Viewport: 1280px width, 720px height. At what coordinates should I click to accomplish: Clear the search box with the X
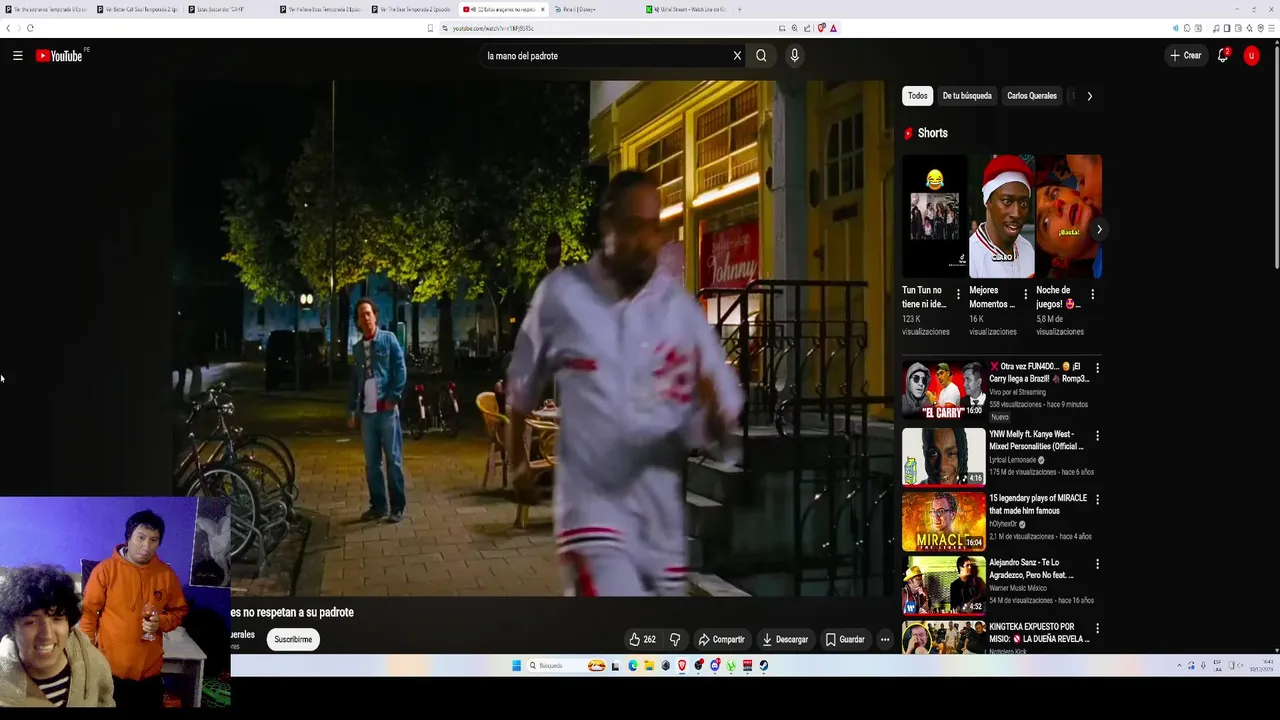[x=737, y=56]
